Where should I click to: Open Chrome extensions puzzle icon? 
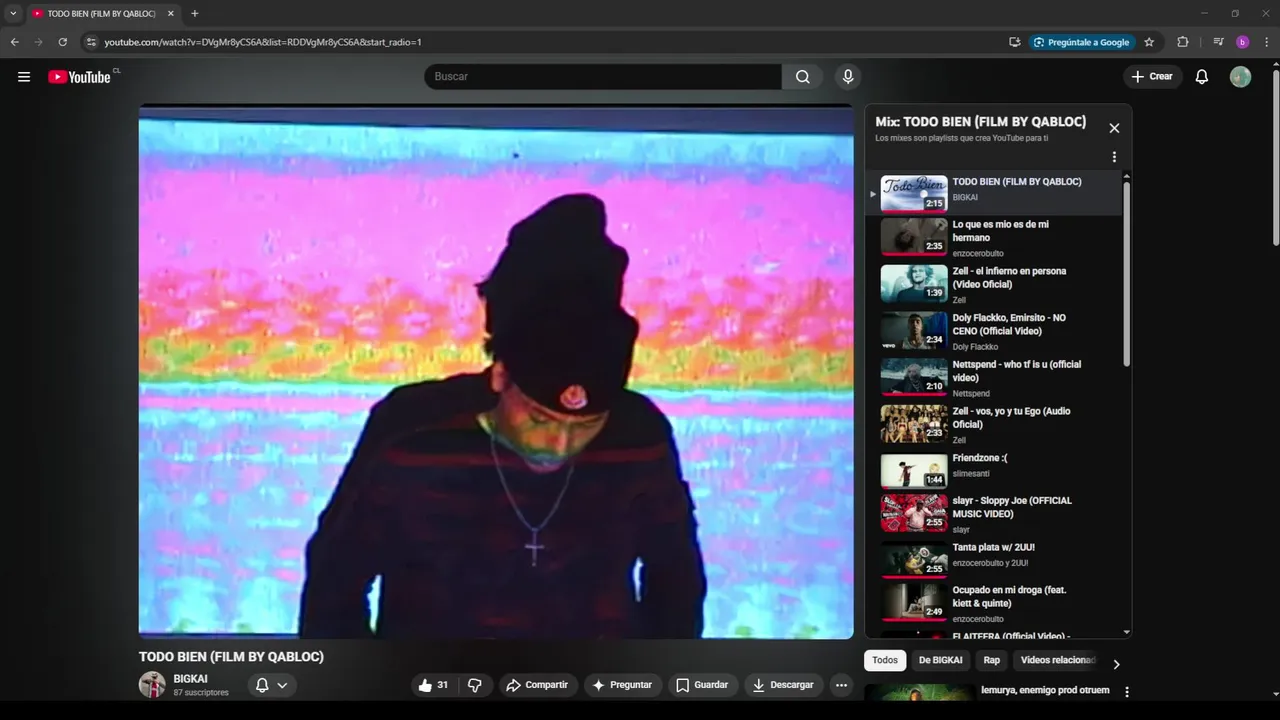[x=1183, y=42]
